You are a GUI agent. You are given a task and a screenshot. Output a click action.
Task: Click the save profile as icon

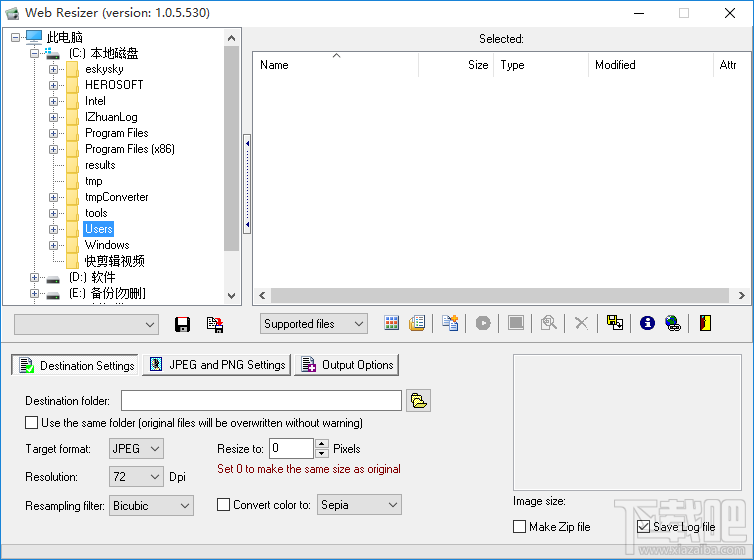click(215, 324)
